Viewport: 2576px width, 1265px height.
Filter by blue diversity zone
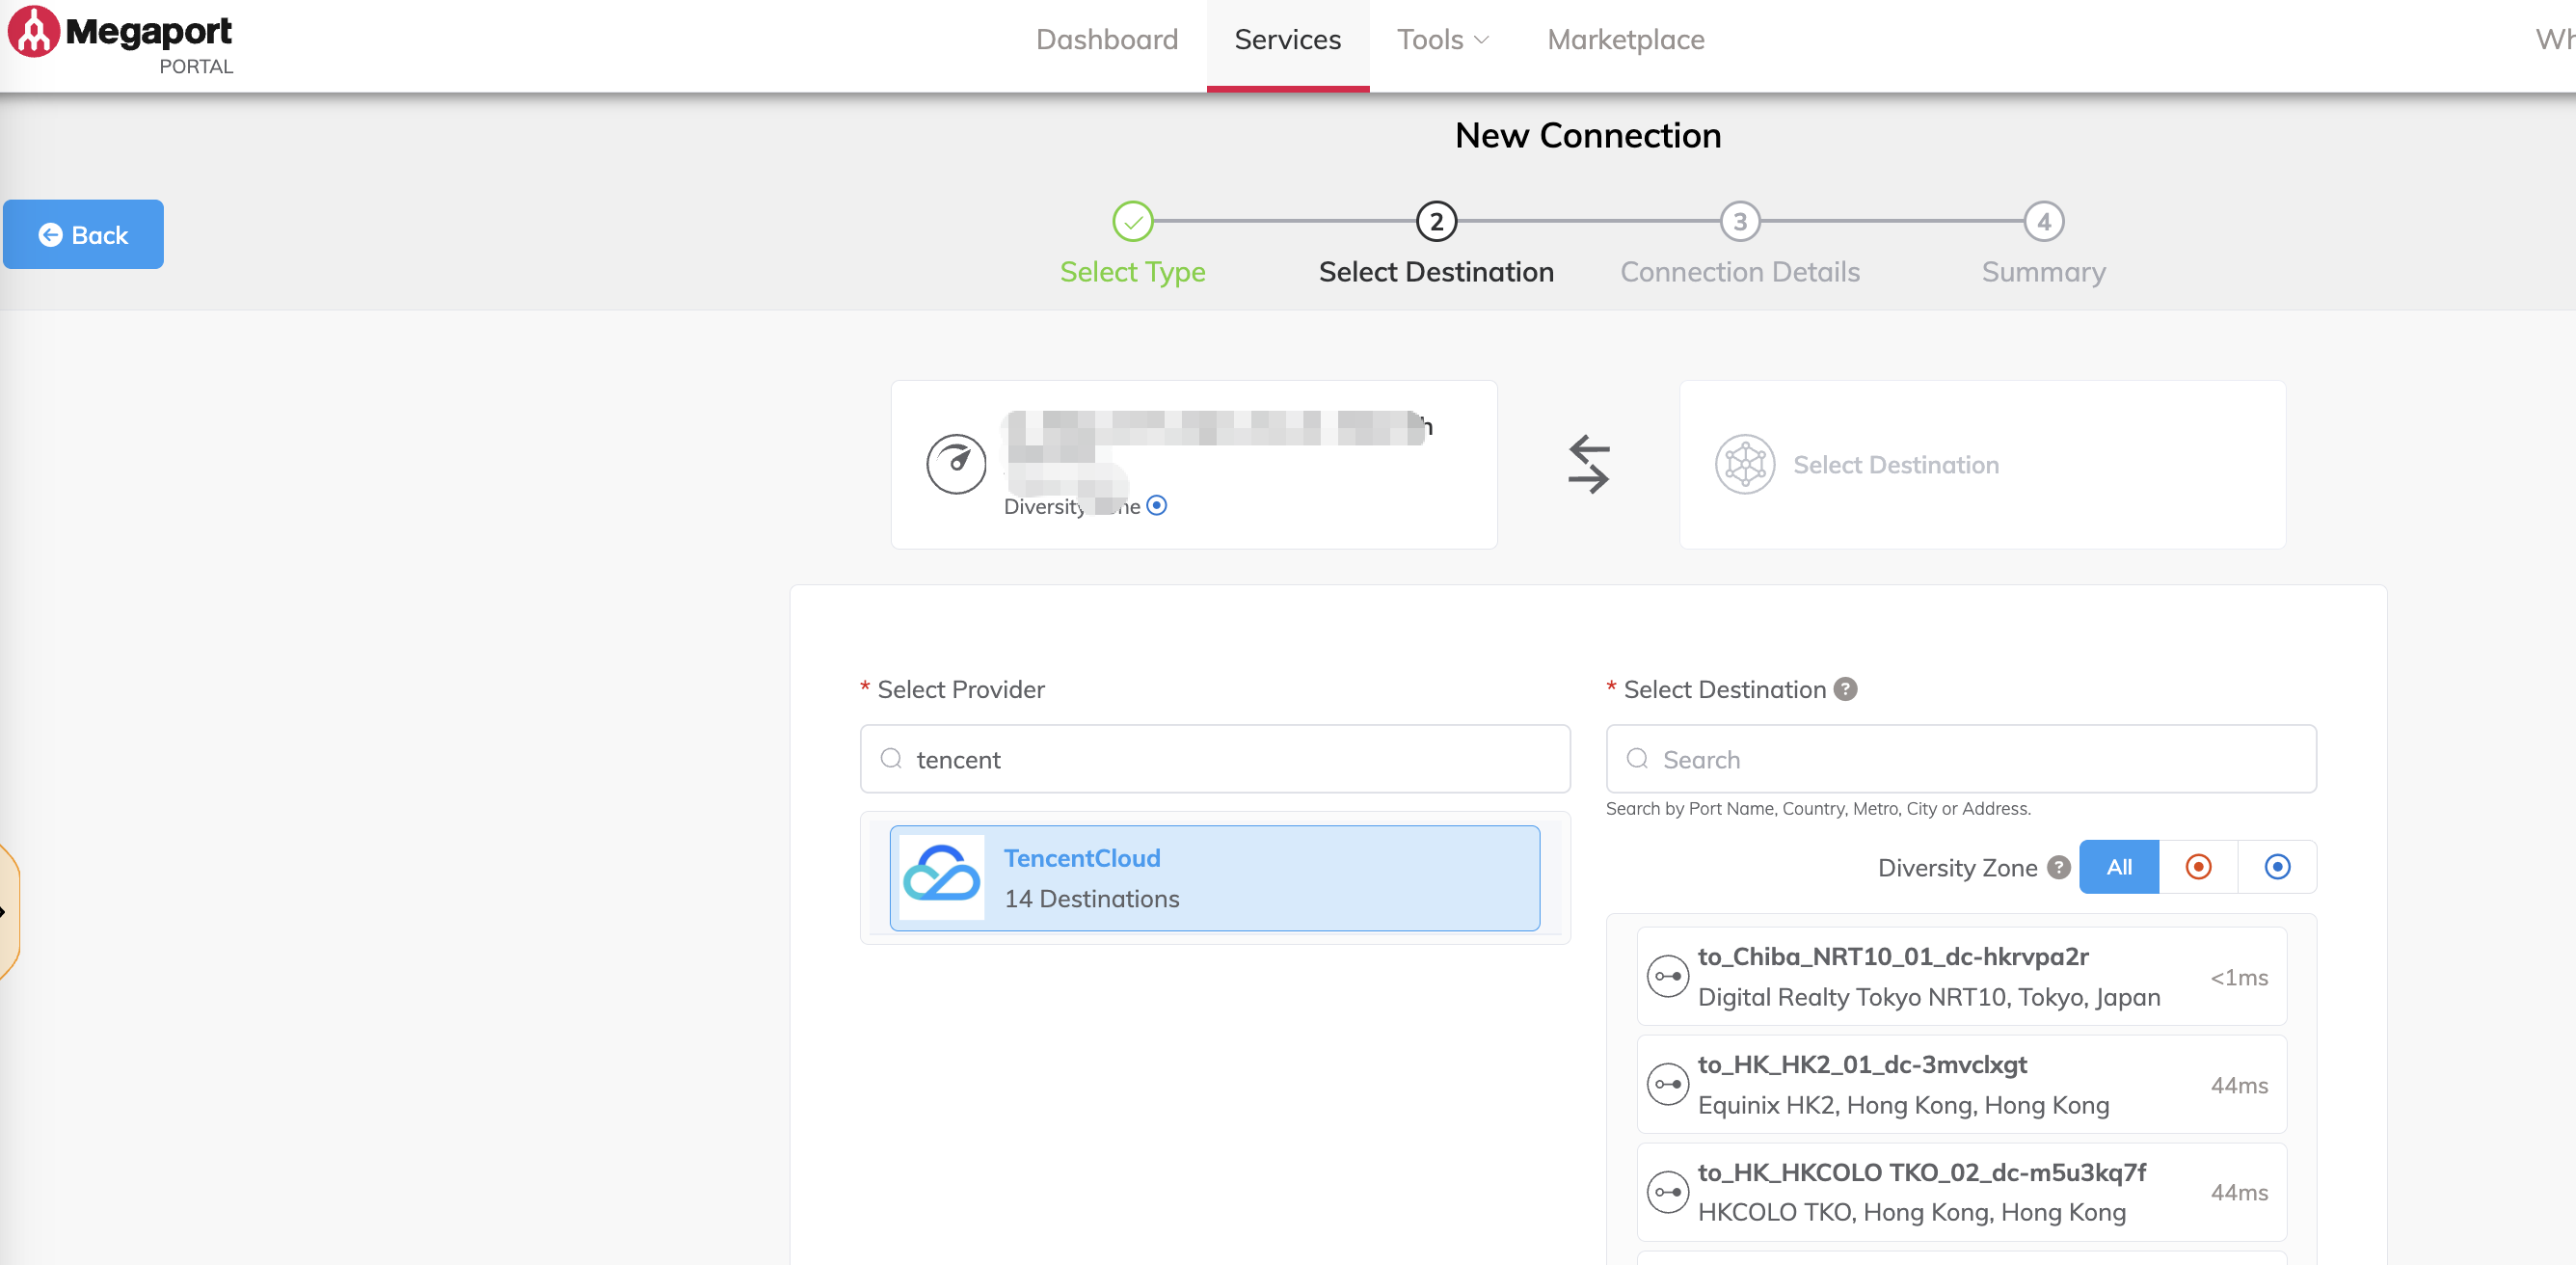click(2277, 867)
